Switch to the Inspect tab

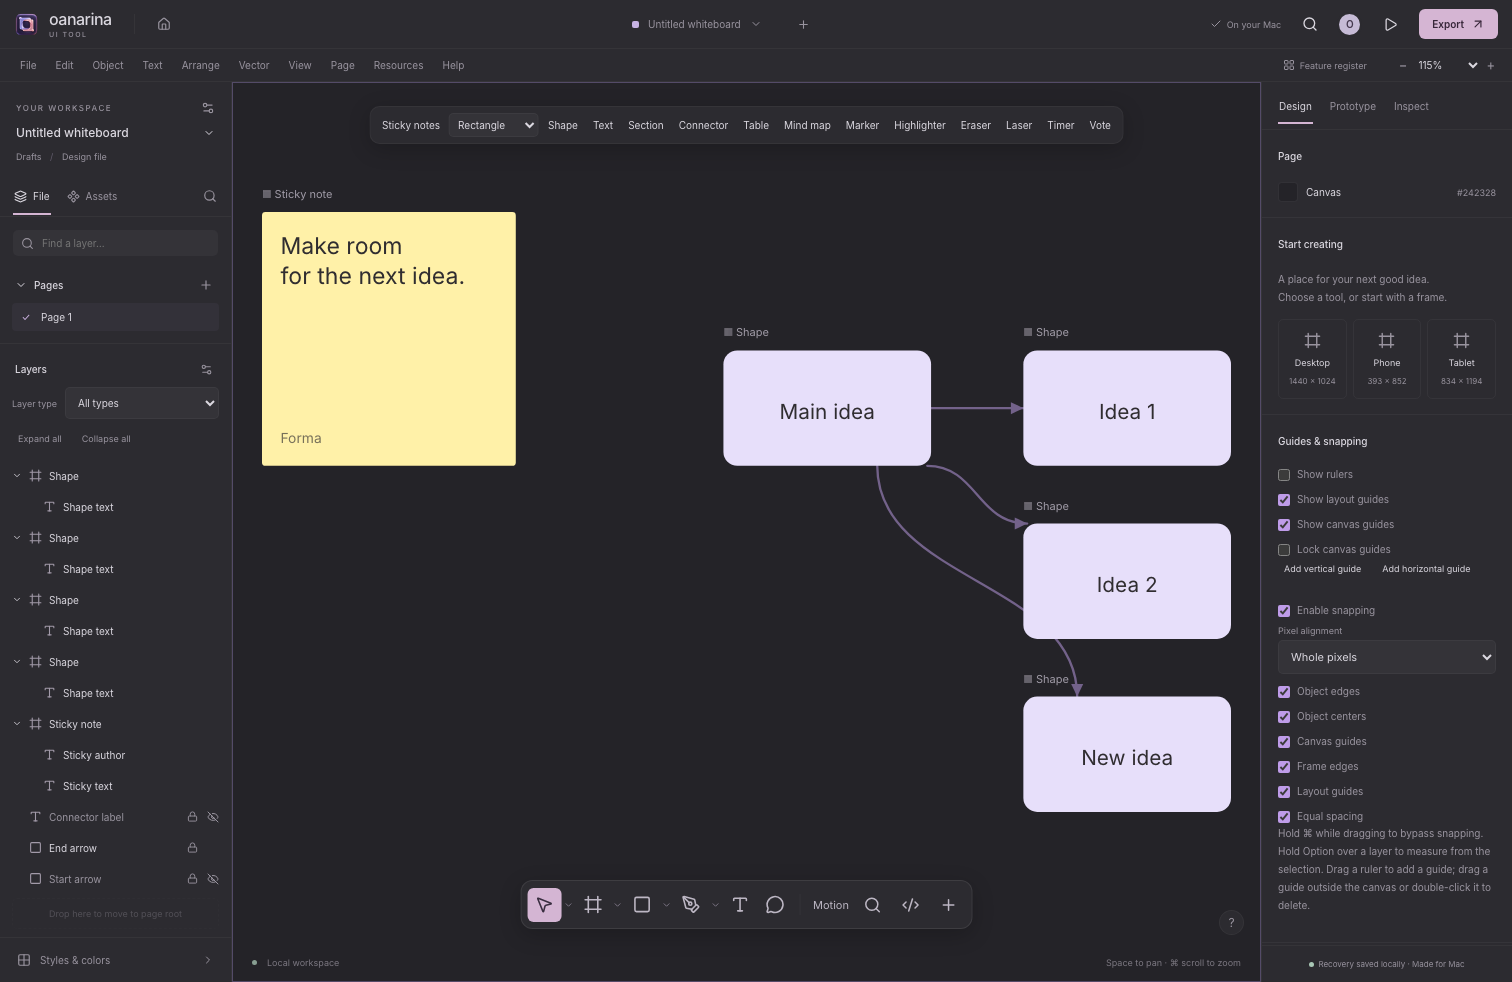[1411, 106]
